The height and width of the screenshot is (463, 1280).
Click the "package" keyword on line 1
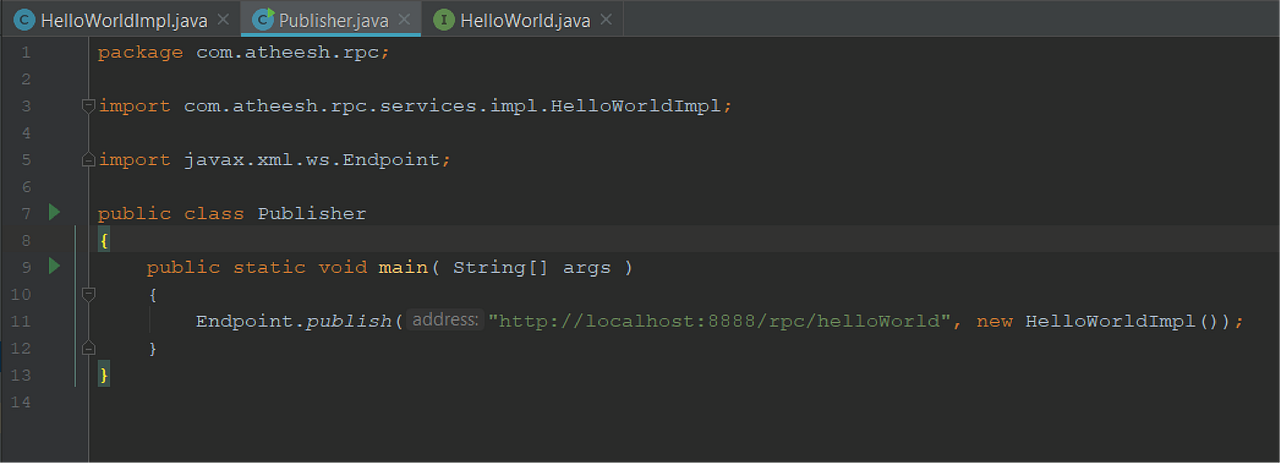[140, 52]
